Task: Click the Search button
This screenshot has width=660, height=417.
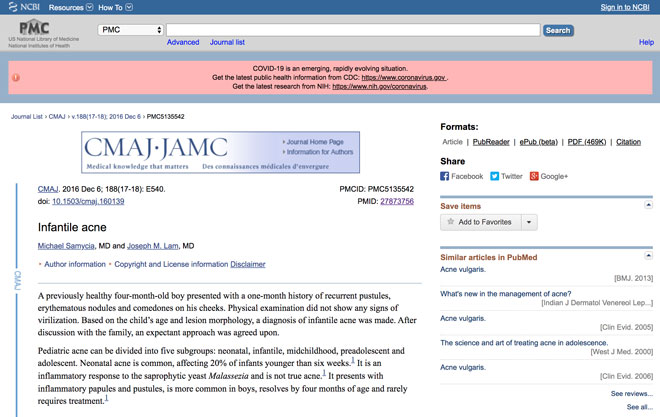Action: 558,30
